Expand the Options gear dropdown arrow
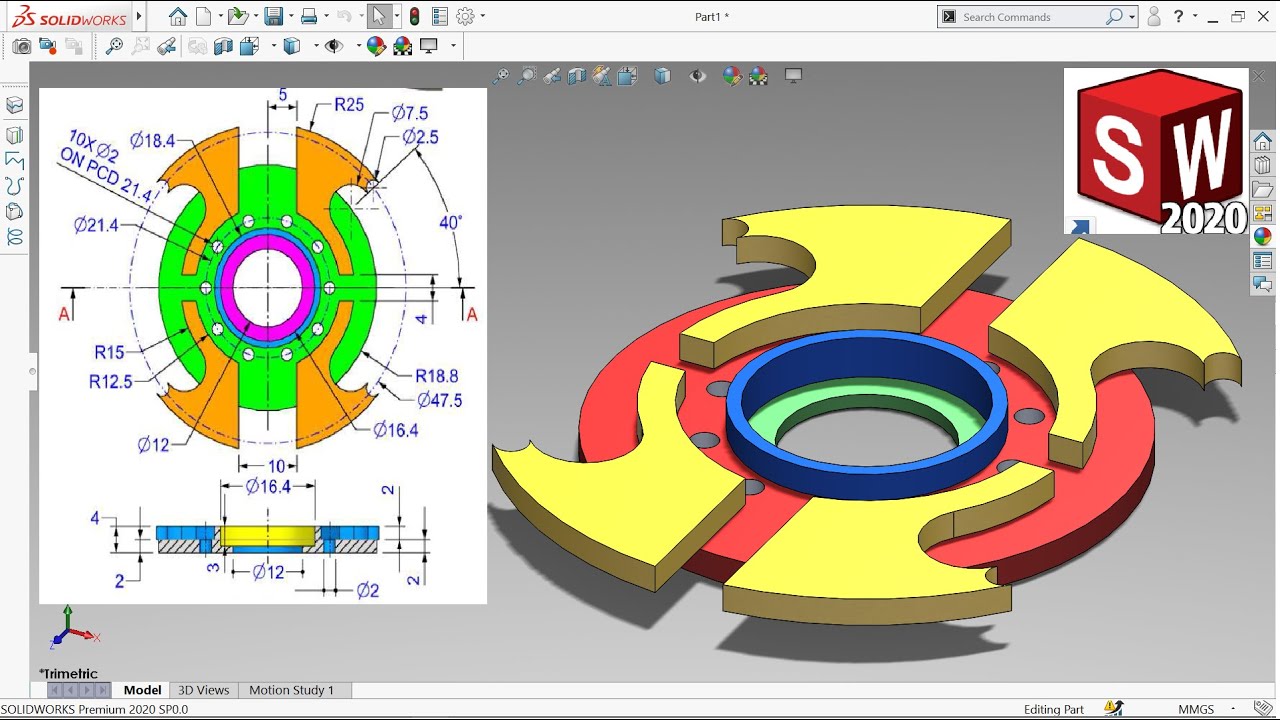 click(483, 16)
